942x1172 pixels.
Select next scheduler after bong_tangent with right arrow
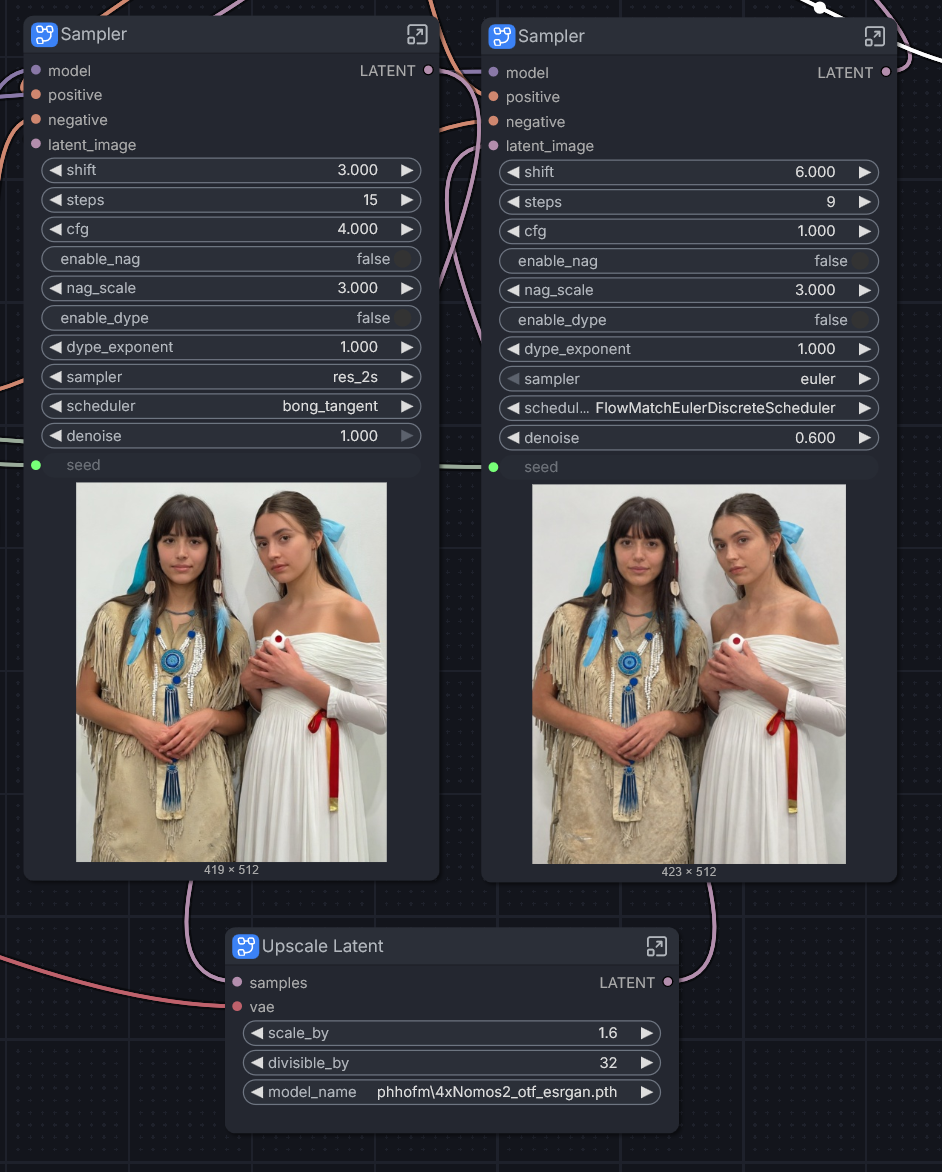[407, 406]
